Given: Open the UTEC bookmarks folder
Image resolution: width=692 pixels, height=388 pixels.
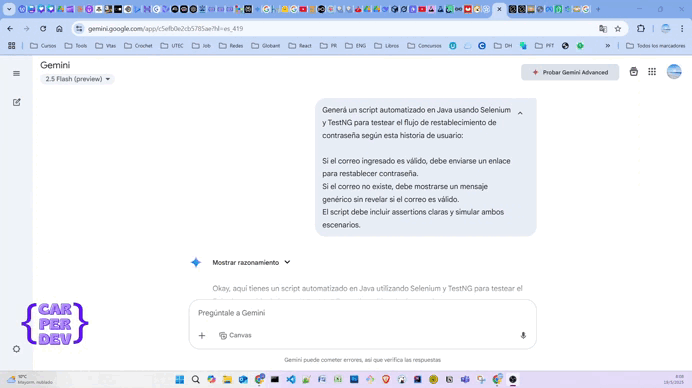Looking at the screenshot, I should tap(172, 46).
